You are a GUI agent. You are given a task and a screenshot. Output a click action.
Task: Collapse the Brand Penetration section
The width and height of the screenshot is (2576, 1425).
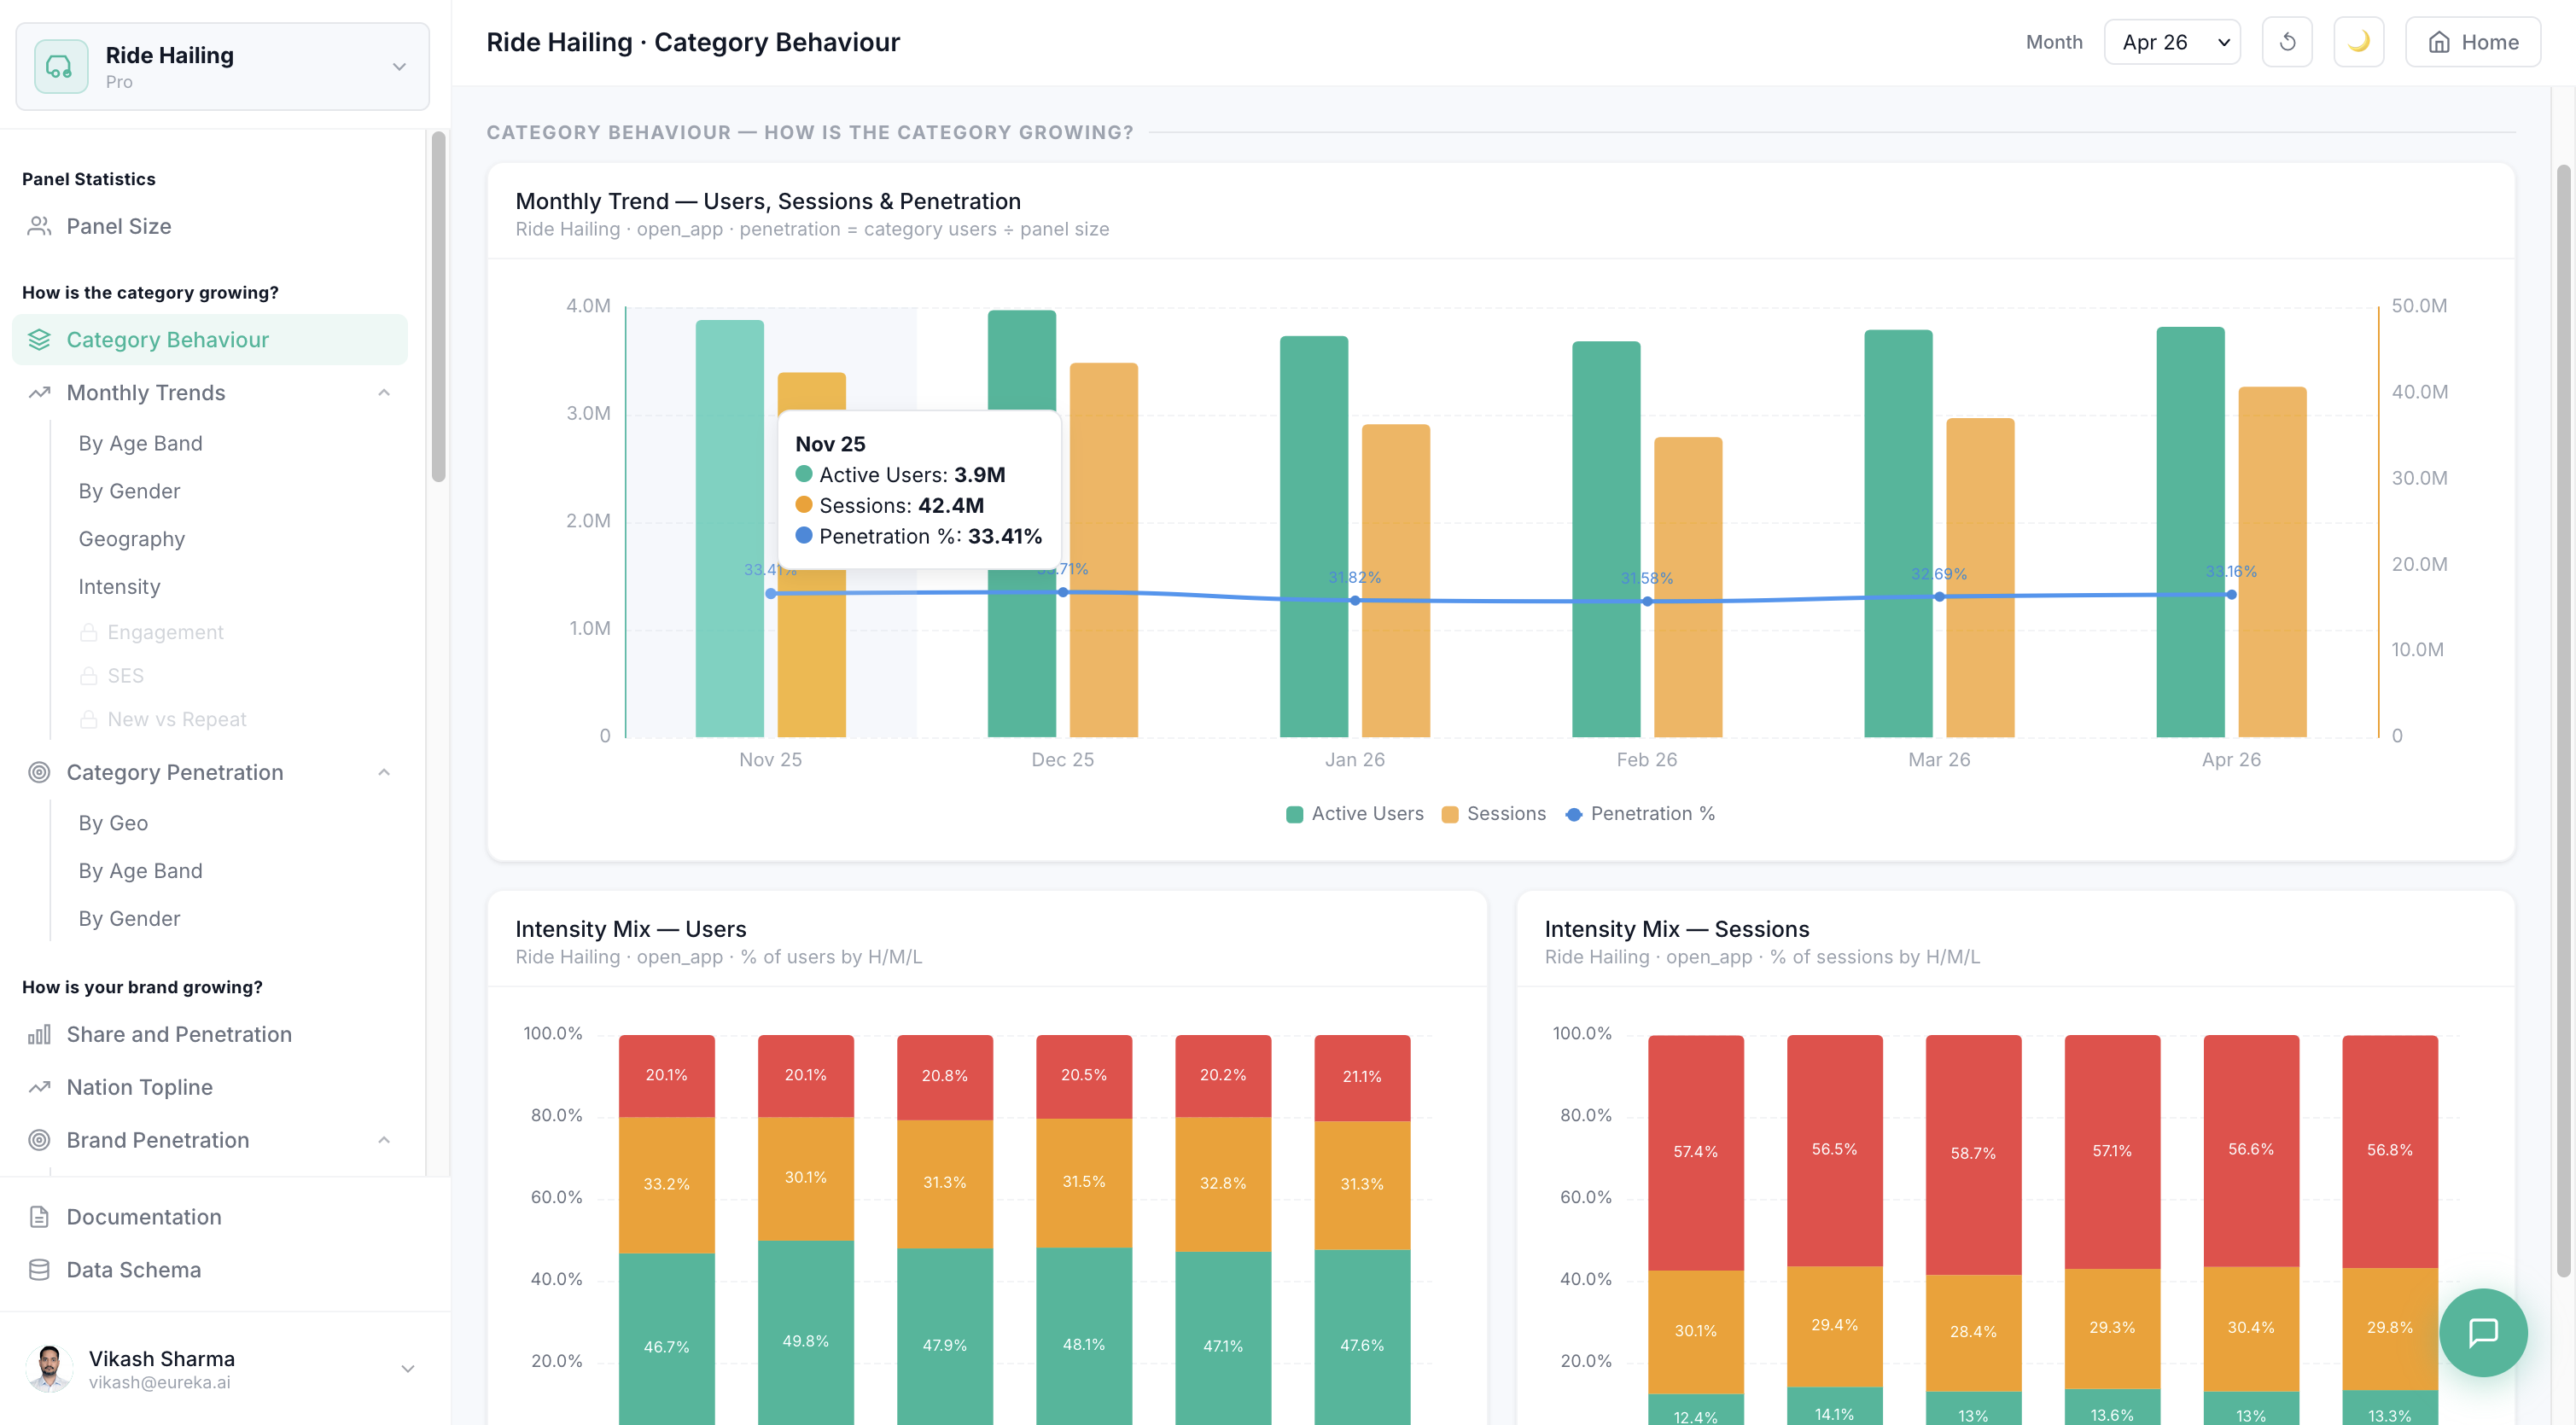[384, 1140]
